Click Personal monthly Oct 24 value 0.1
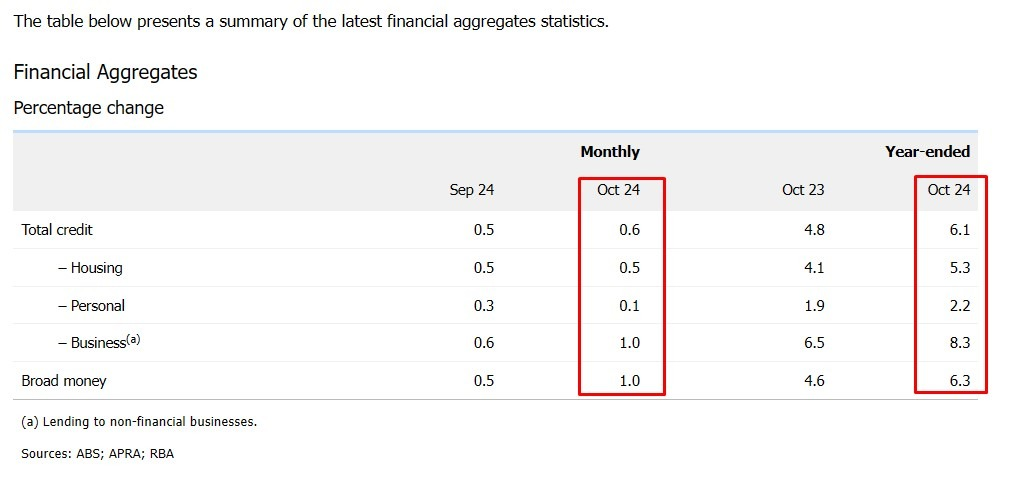Screen dimensions: 1014x477 (629, 305)
